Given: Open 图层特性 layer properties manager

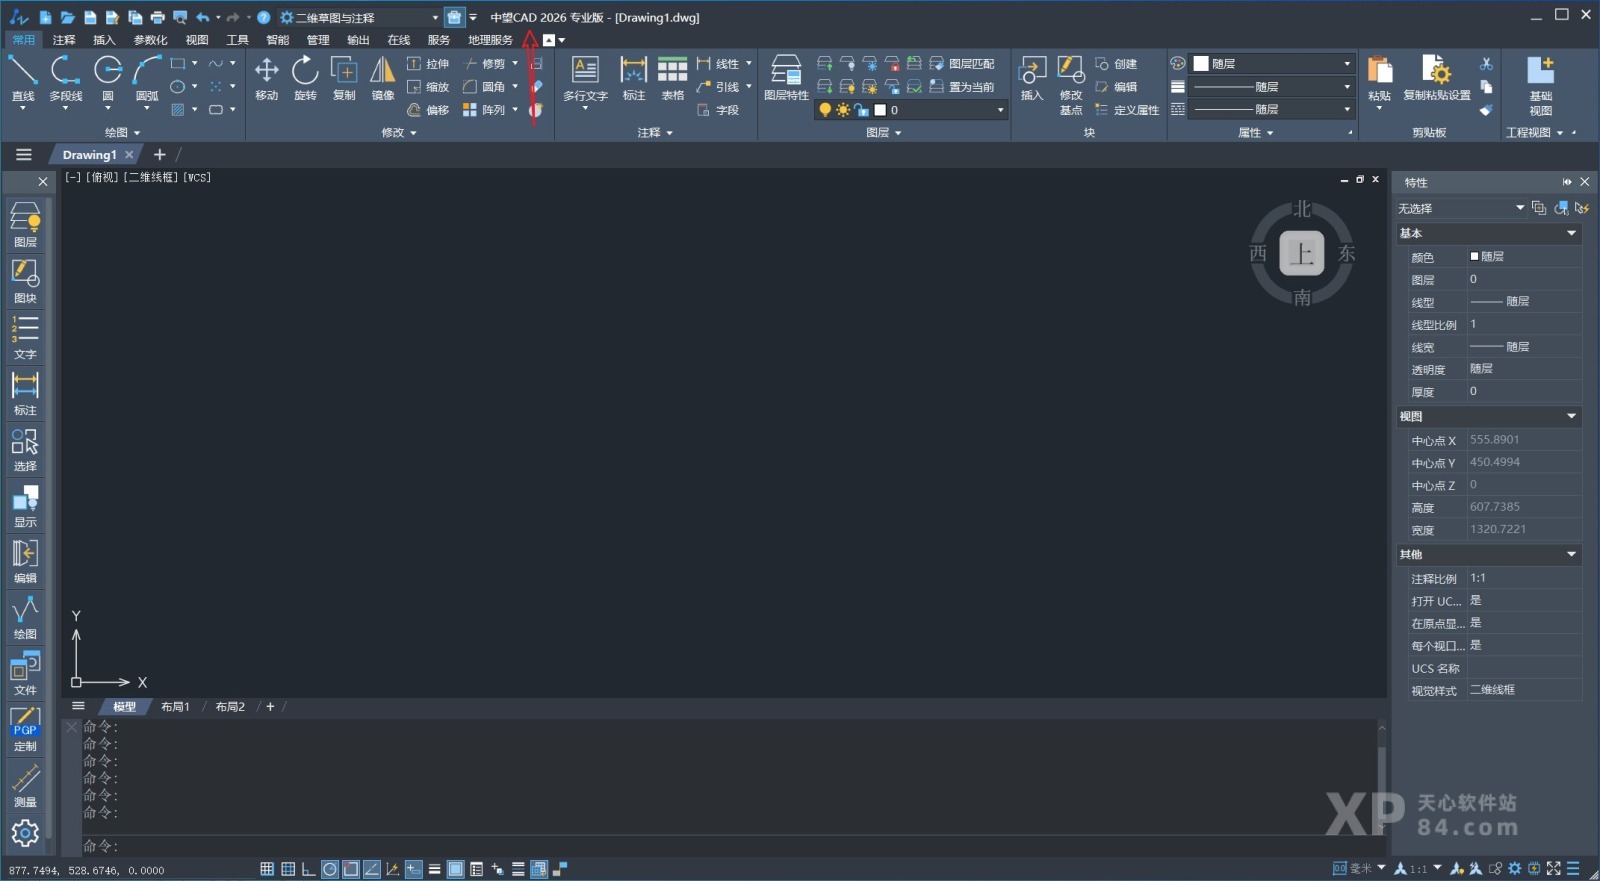Looking at the screenshot, I should click(x=786, y=78).
